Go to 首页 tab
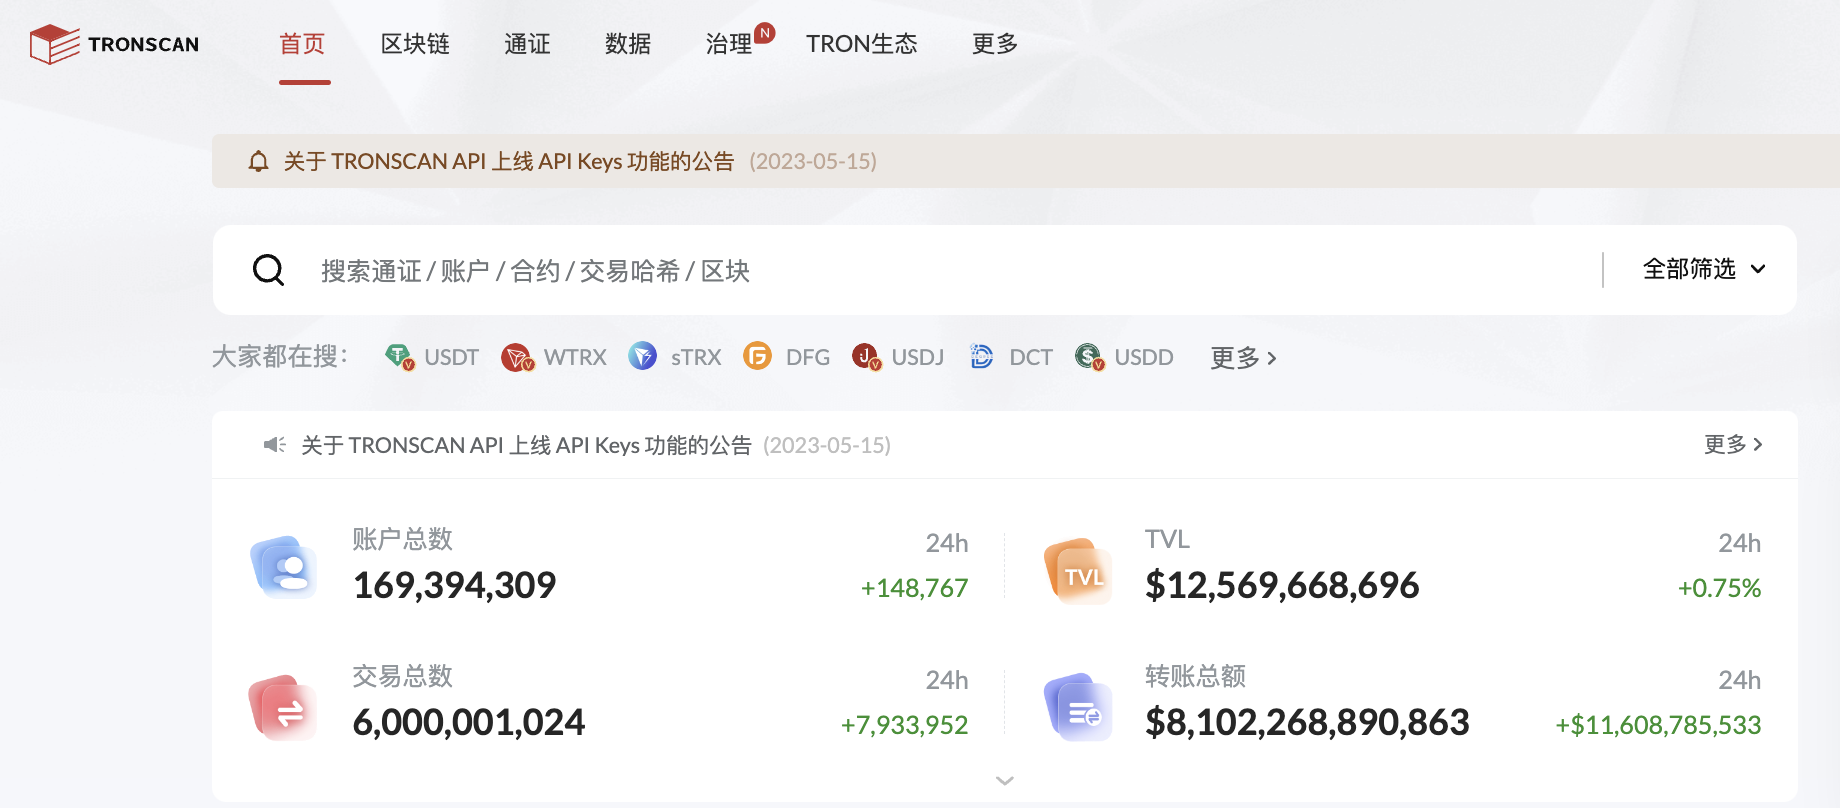Screen dimensions: 1840x808 pos(302,44)
